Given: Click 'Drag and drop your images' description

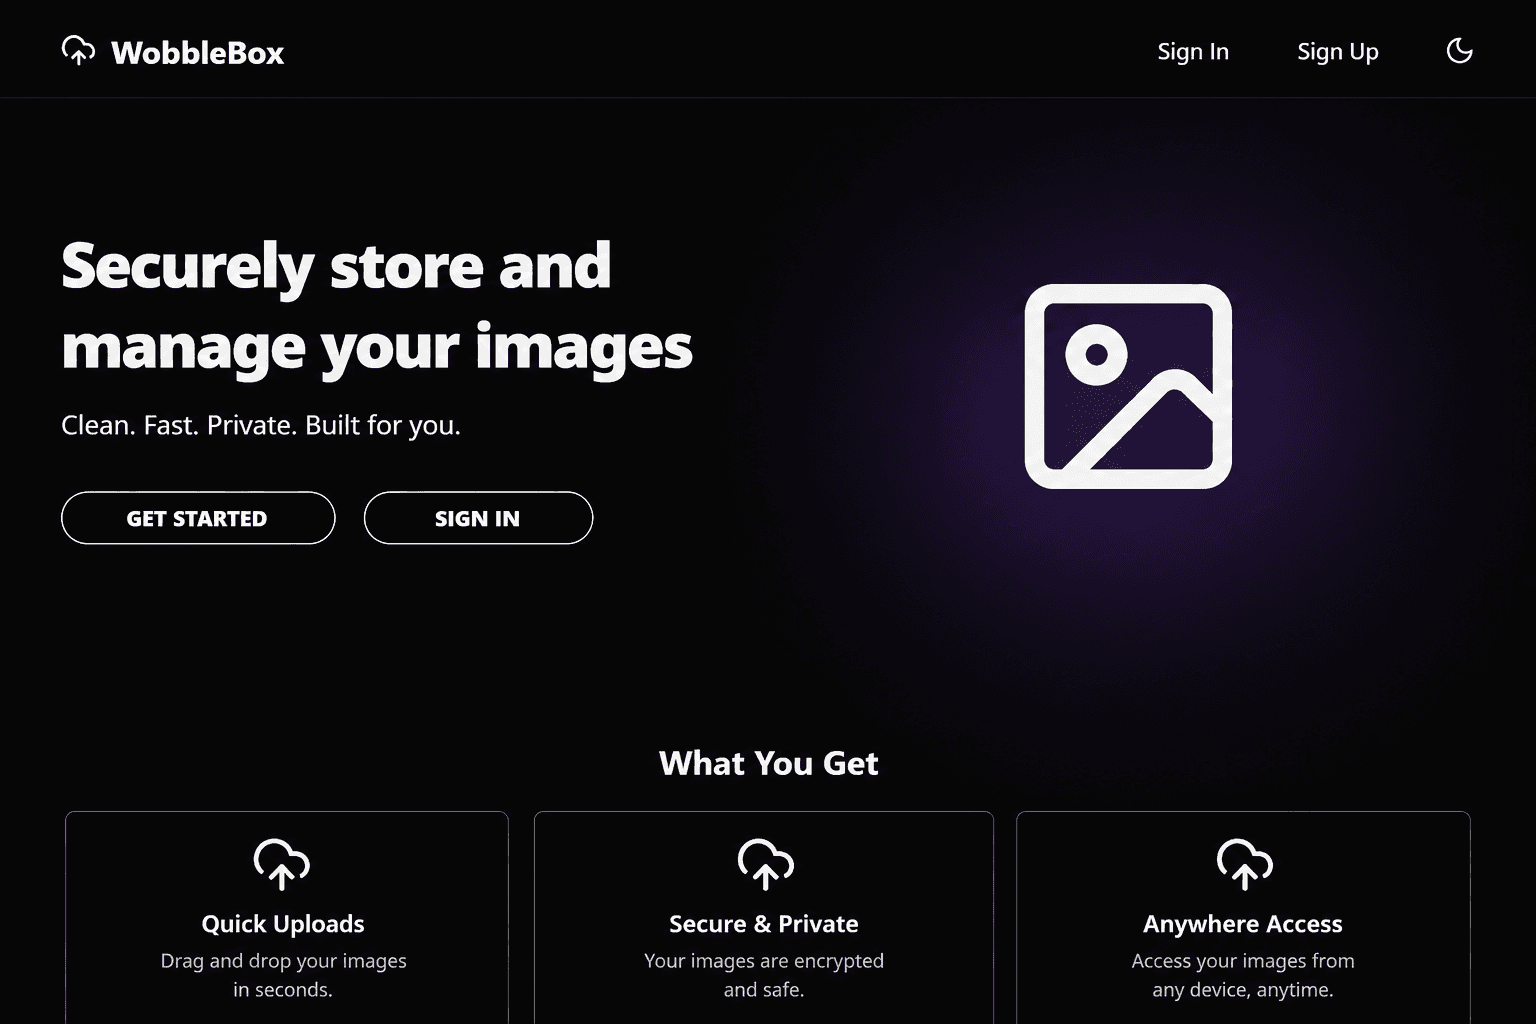Looking at the screenshot, I should [x=283, y=975].
